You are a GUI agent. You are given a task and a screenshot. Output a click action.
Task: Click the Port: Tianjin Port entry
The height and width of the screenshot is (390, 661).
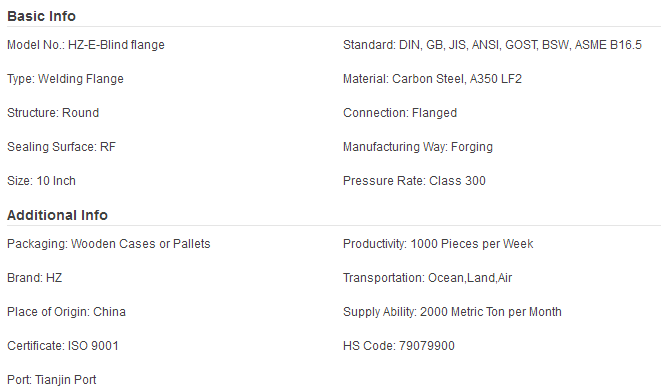pyautogui.click(x=52, y=380)
